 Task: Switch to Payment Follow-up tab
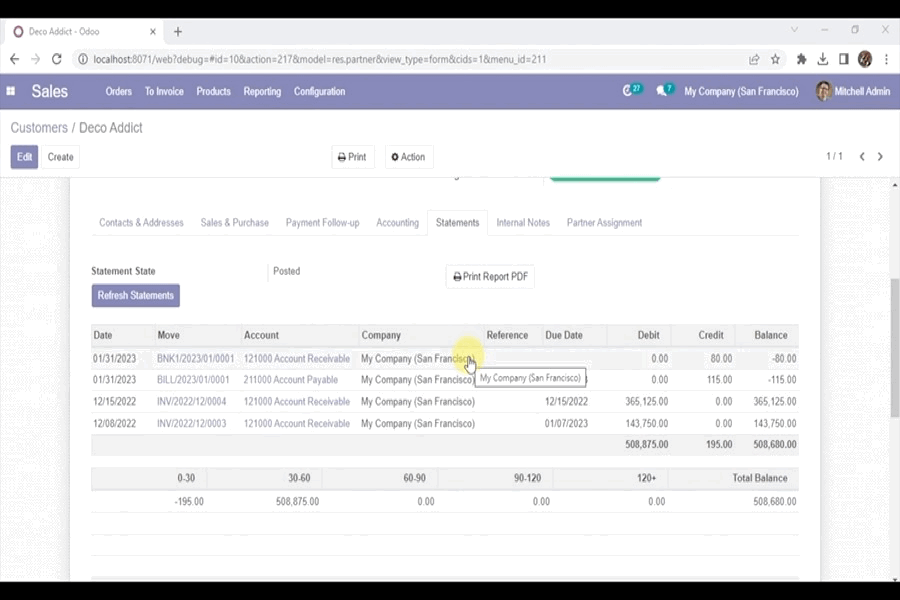(323, 223)
